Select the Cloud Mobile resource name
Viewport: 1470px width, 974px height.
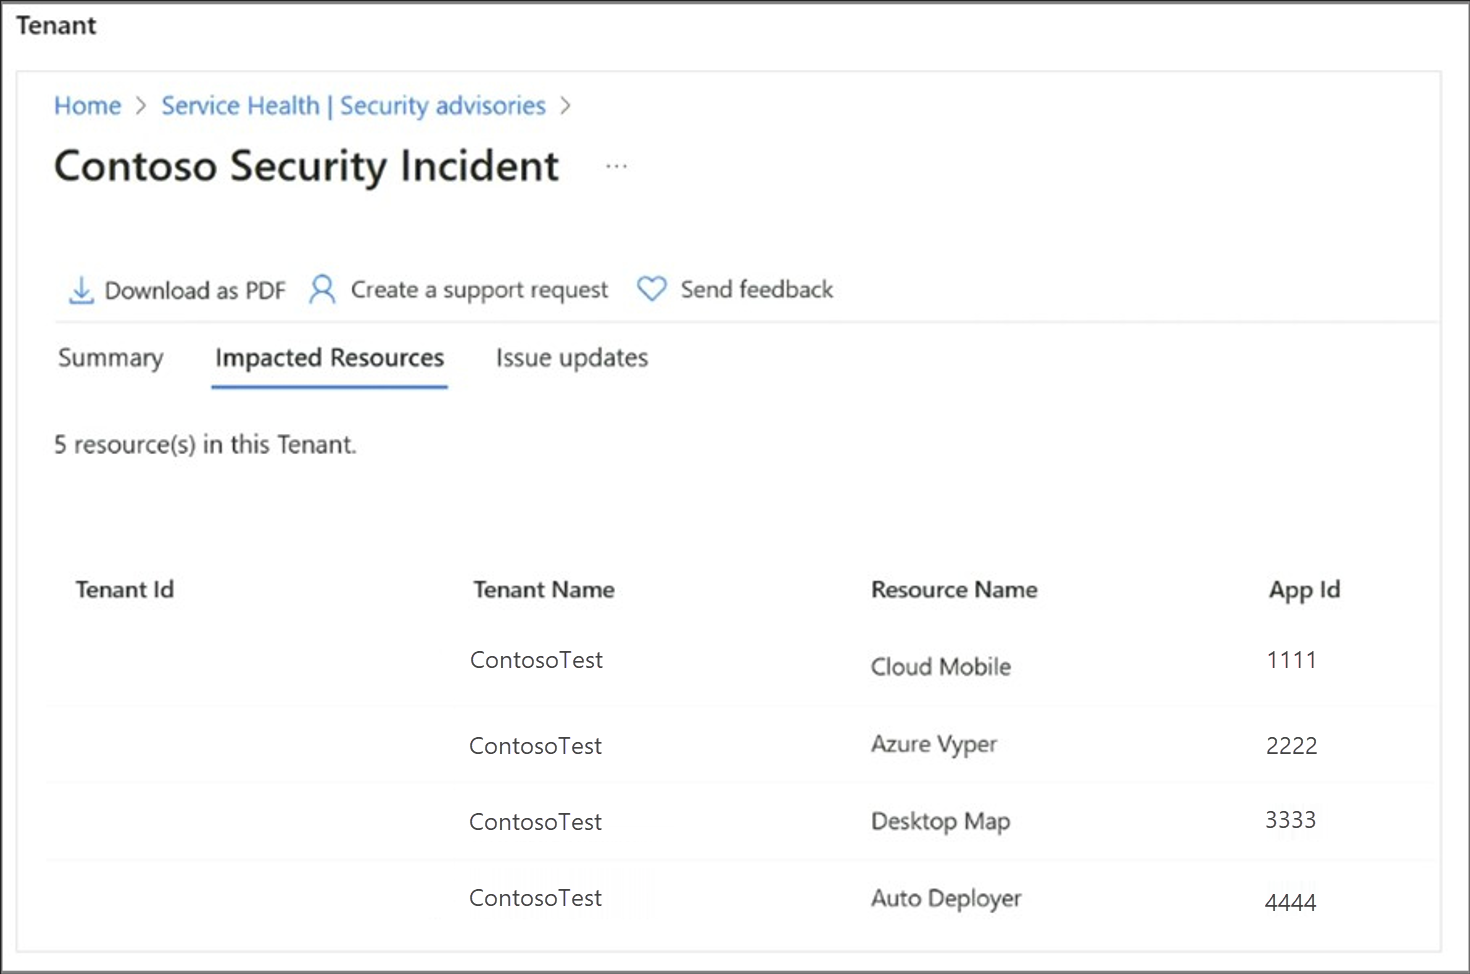941,667
